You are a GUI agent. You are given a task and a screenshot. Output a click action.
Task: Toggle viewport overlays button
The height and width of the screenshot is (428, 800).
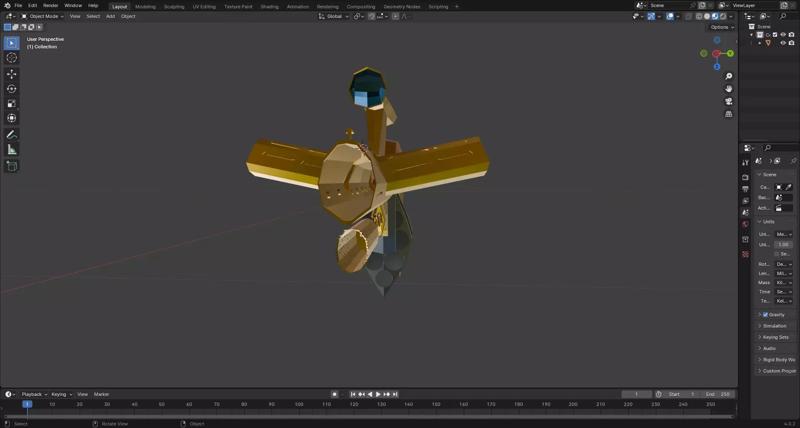(x=670, y=16)
